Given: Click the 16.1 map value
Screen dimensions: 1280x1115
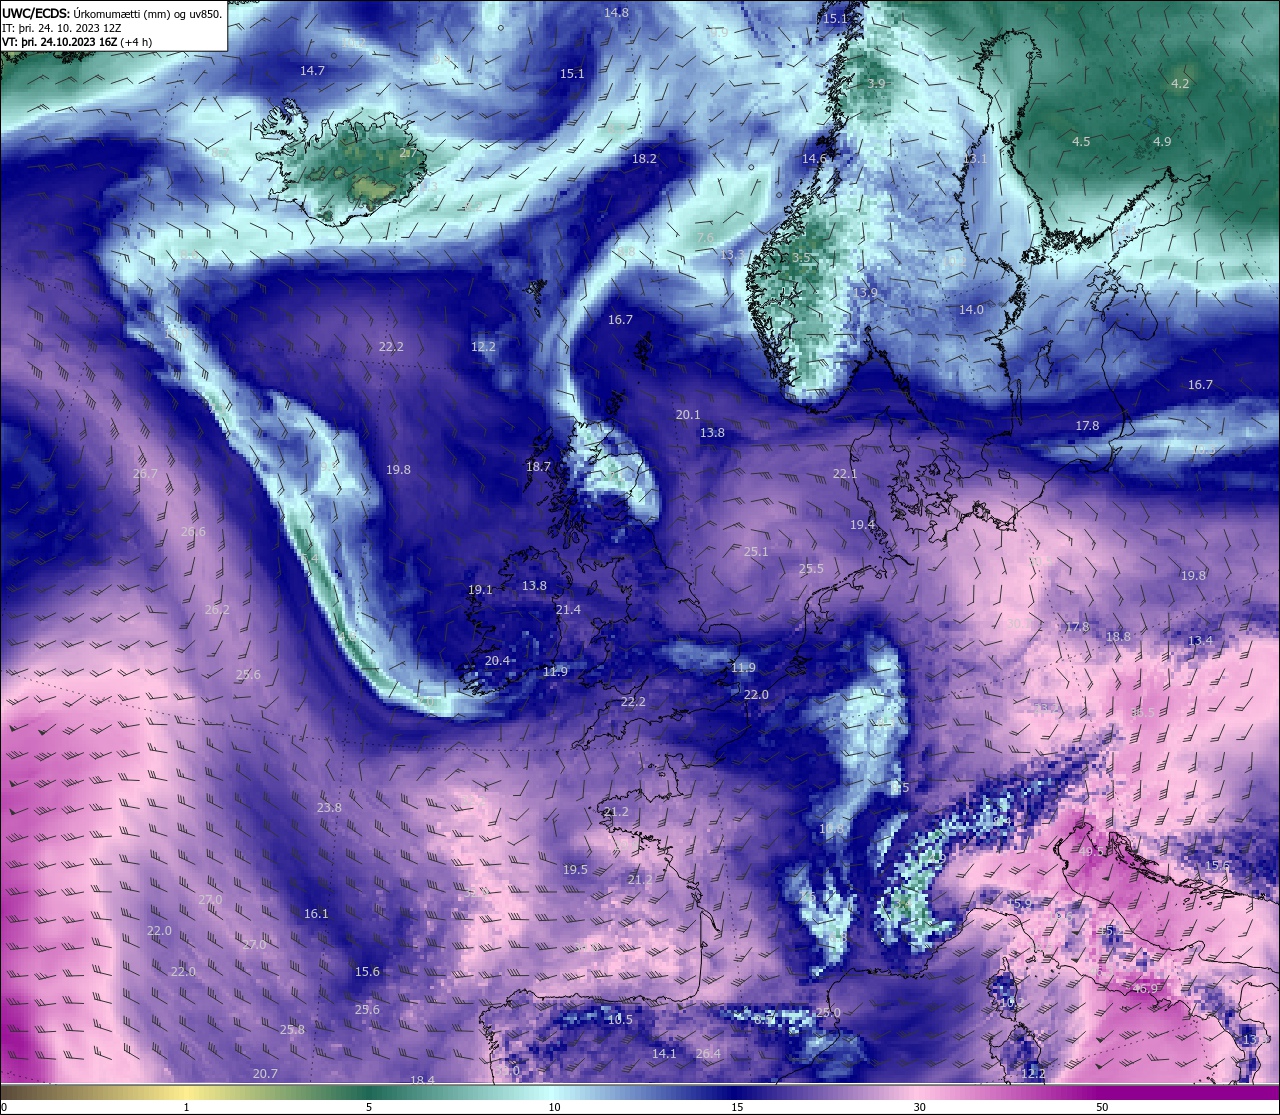Looking at the screenshot, I should coord(316,914).
